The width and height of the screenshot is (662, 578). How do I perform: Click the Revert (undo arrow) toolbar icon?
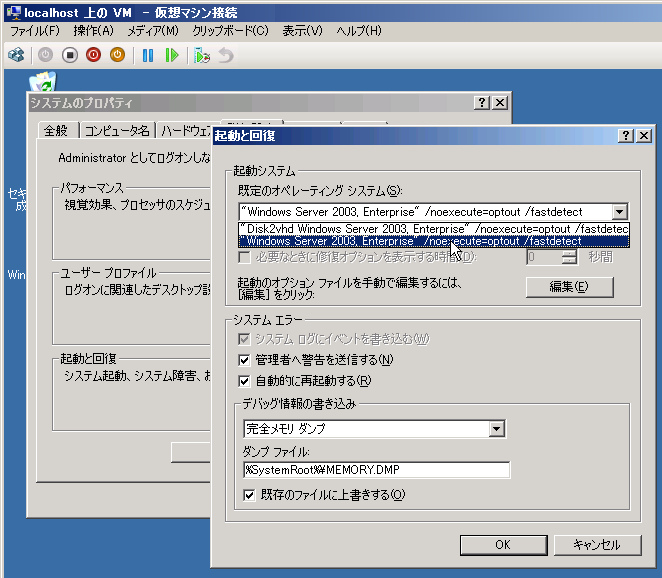pyautogui.click(x=226, y=55)
